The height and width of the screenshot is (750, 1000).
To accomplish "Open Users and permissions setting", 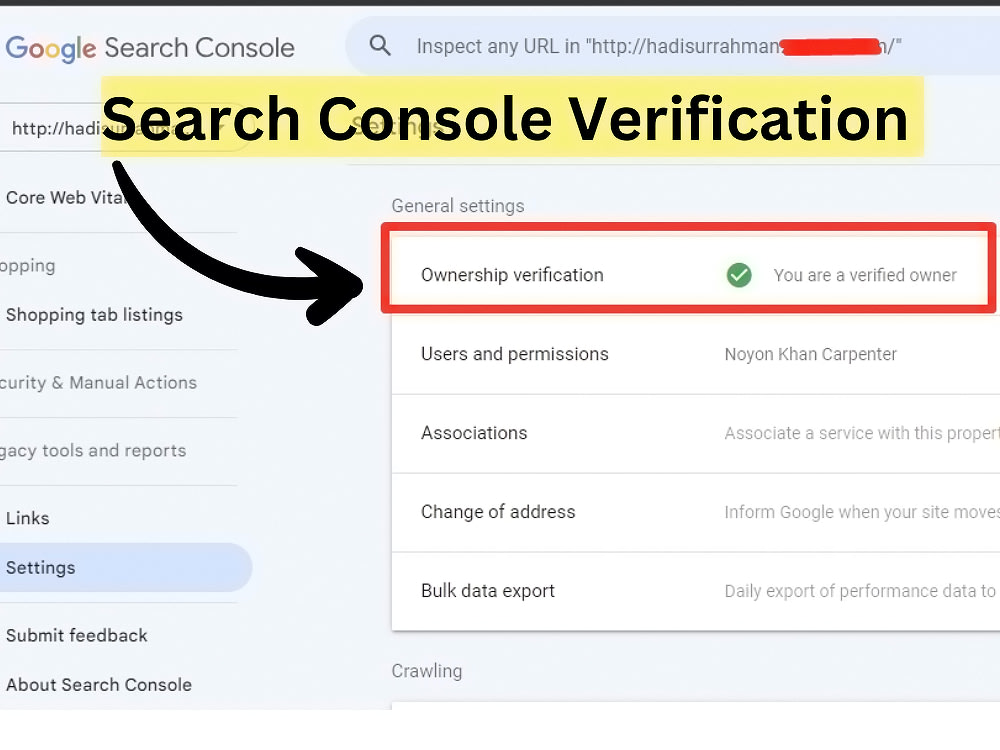I will [696, 355].
